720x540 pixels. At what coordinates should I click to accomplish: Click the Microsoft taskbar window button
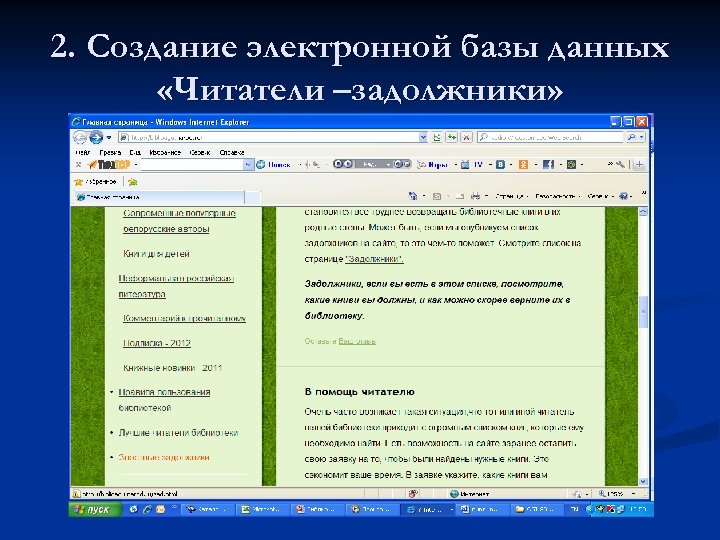(x=264, y=509)
